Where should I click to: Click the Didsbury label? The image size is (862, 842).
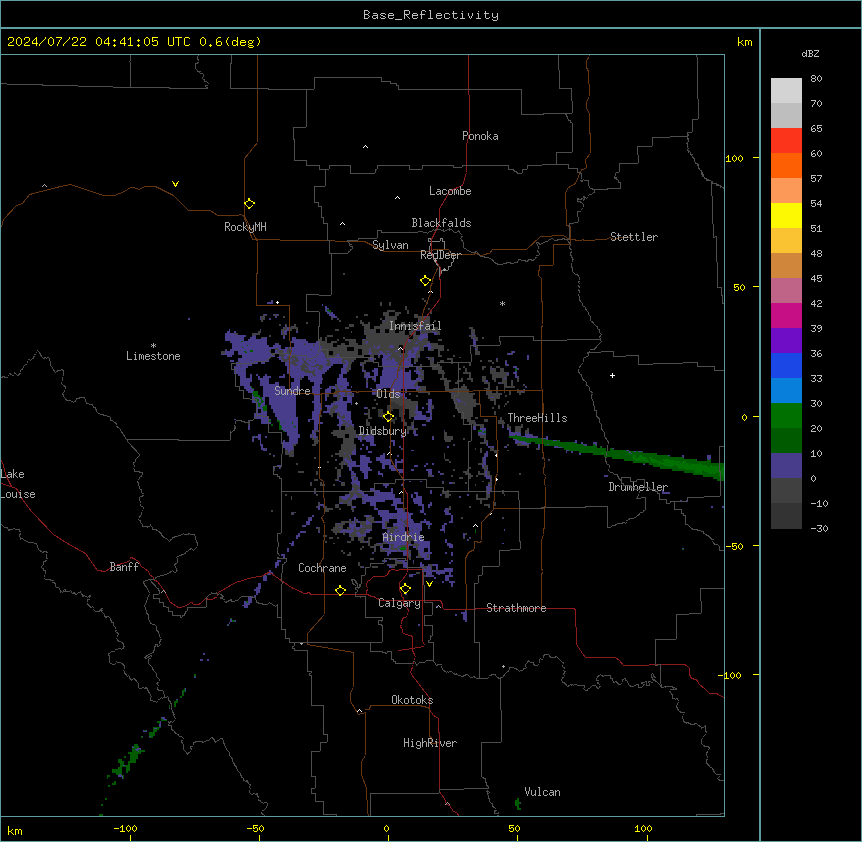pos(382,431)
